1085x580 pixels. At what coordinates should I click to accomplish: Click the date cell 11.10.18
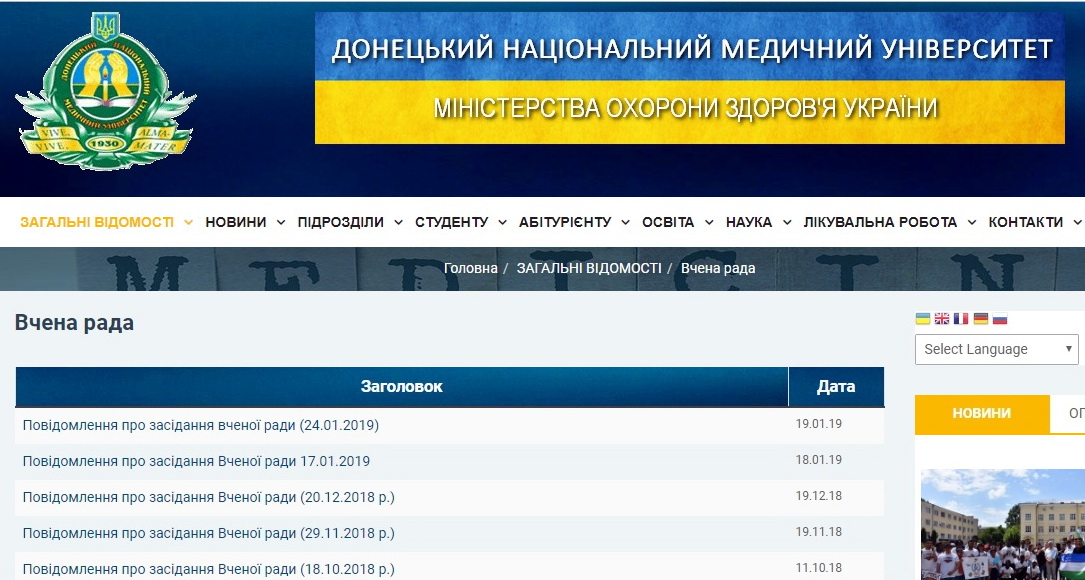click(x=819, y=568)
